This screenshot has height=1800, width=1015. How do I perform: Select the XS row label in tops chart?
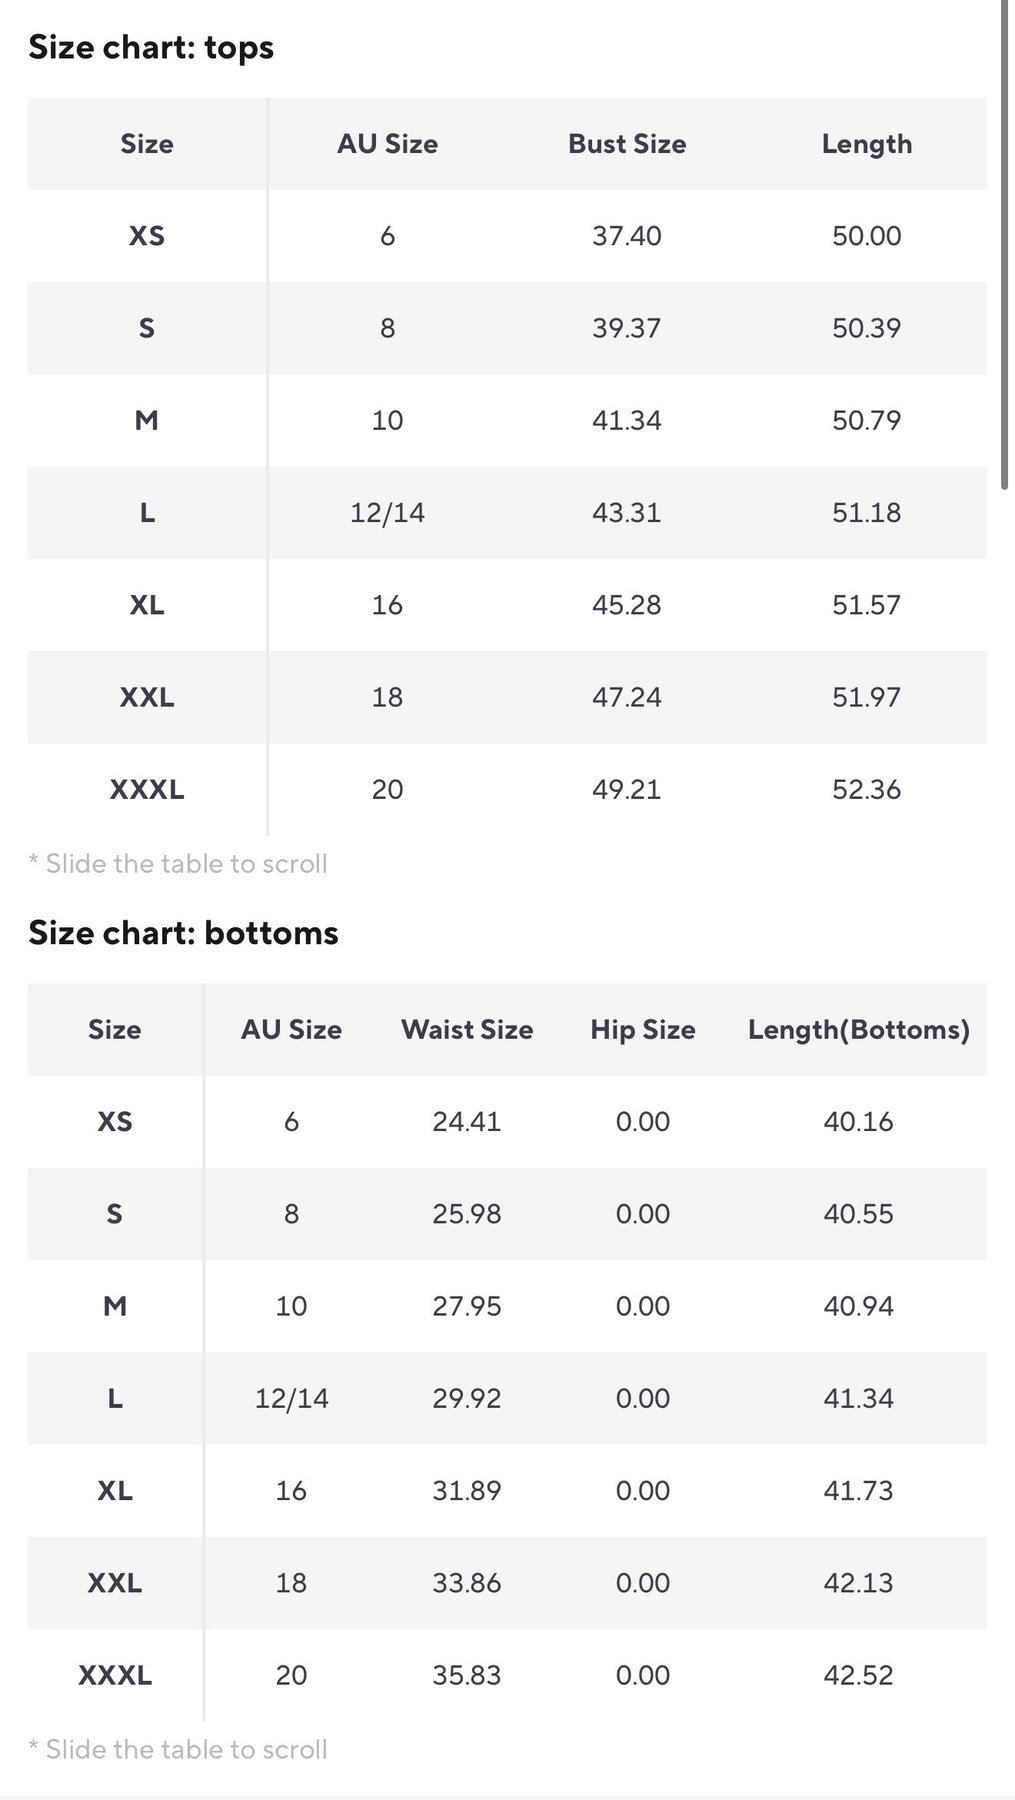(x=147, y=236)
